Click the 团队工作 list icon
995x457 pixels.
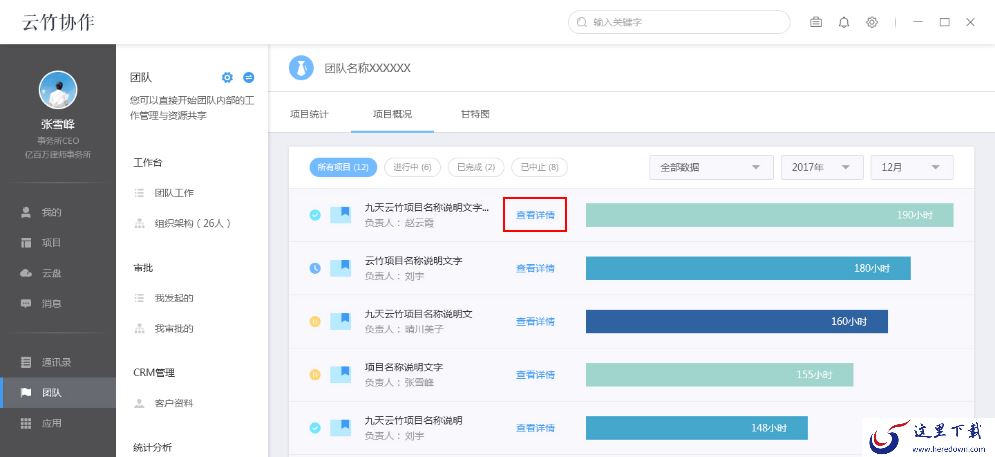[139, 193]
